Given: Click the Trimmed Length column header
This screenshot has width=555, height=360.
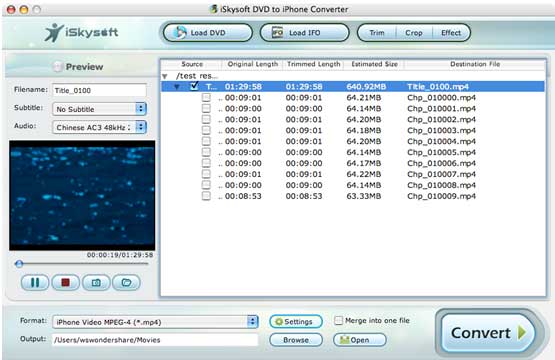Looking at the screenshot, I should tap(313, 64).
